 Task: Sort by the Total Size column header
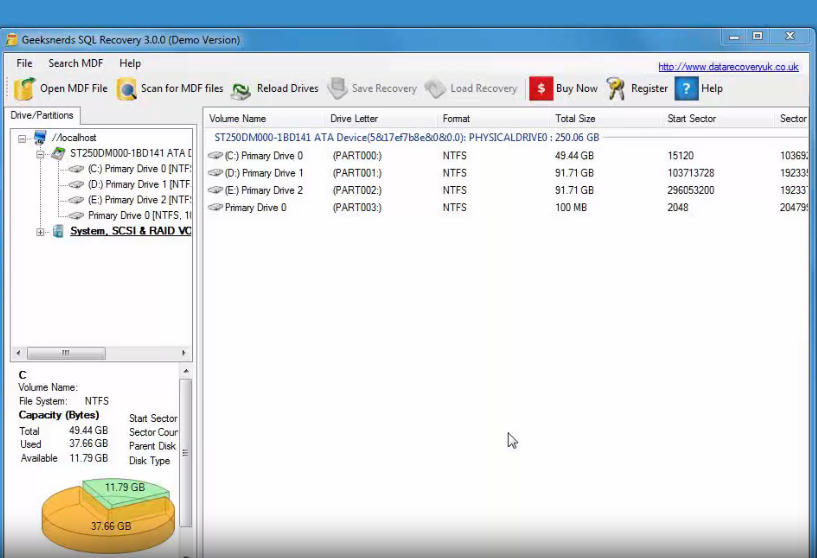point(575,119)
